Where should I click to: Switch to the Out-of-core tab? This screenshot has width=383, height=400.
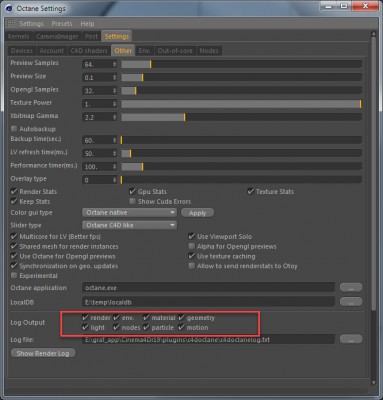pyautogui.click(x=175, y=51)
